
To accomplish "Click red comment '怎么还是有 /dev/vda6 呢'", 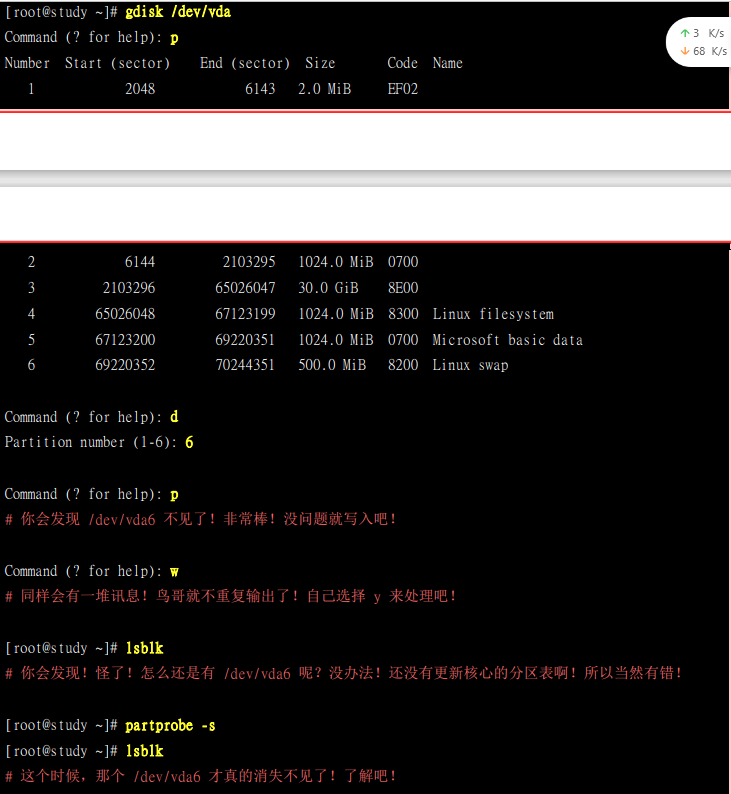I will 228,673.
